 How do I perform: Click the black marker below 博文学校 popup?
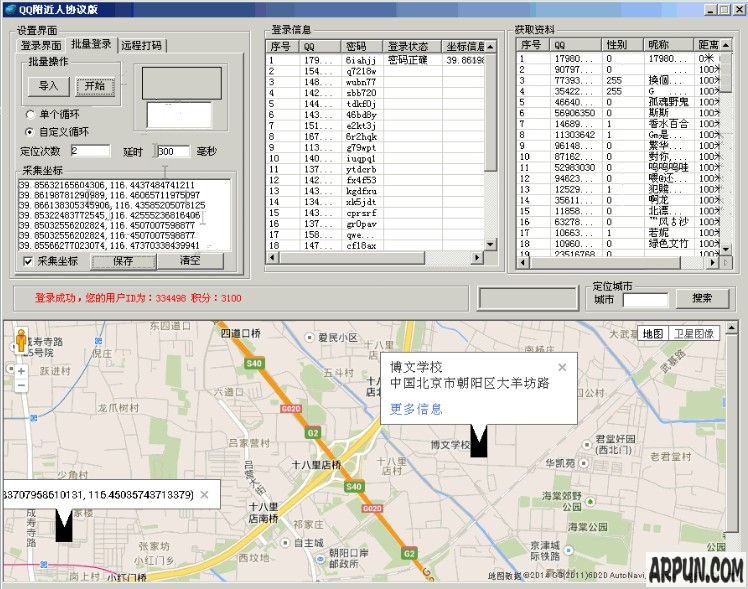(479, 441)
